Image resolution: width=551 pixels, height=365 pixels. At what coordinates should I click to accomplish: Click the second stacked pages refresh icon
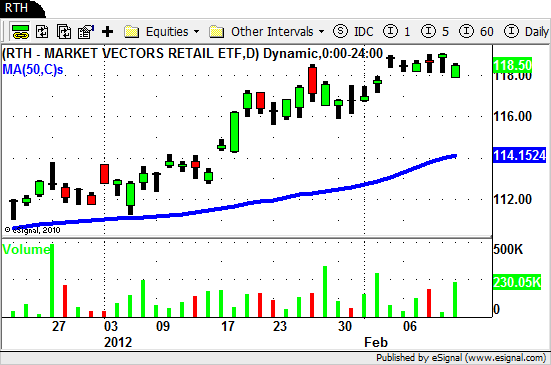(64, 32)
